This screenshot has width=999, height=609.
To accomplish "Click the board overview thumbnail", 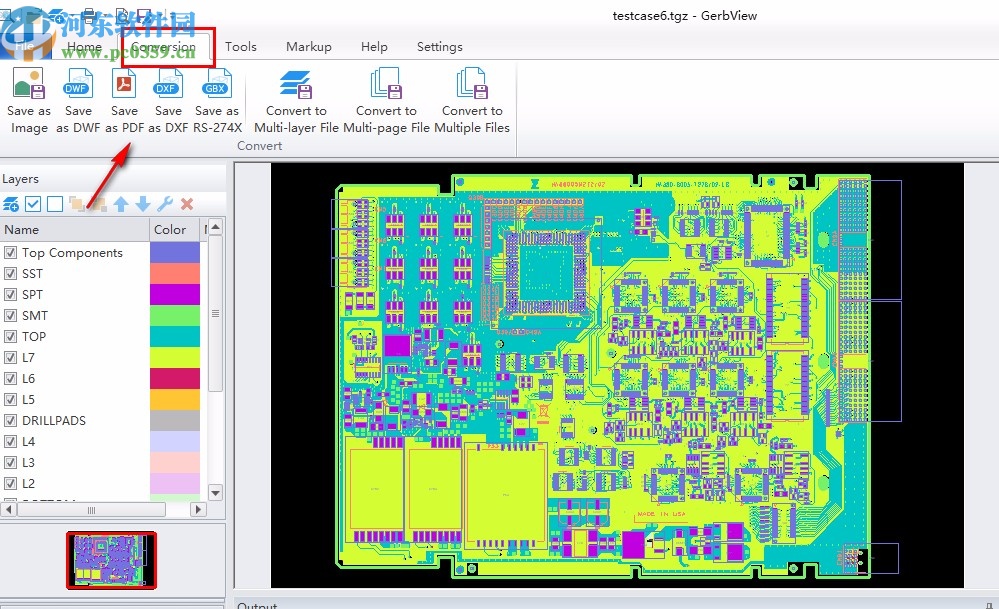I will tap(111, 560).
